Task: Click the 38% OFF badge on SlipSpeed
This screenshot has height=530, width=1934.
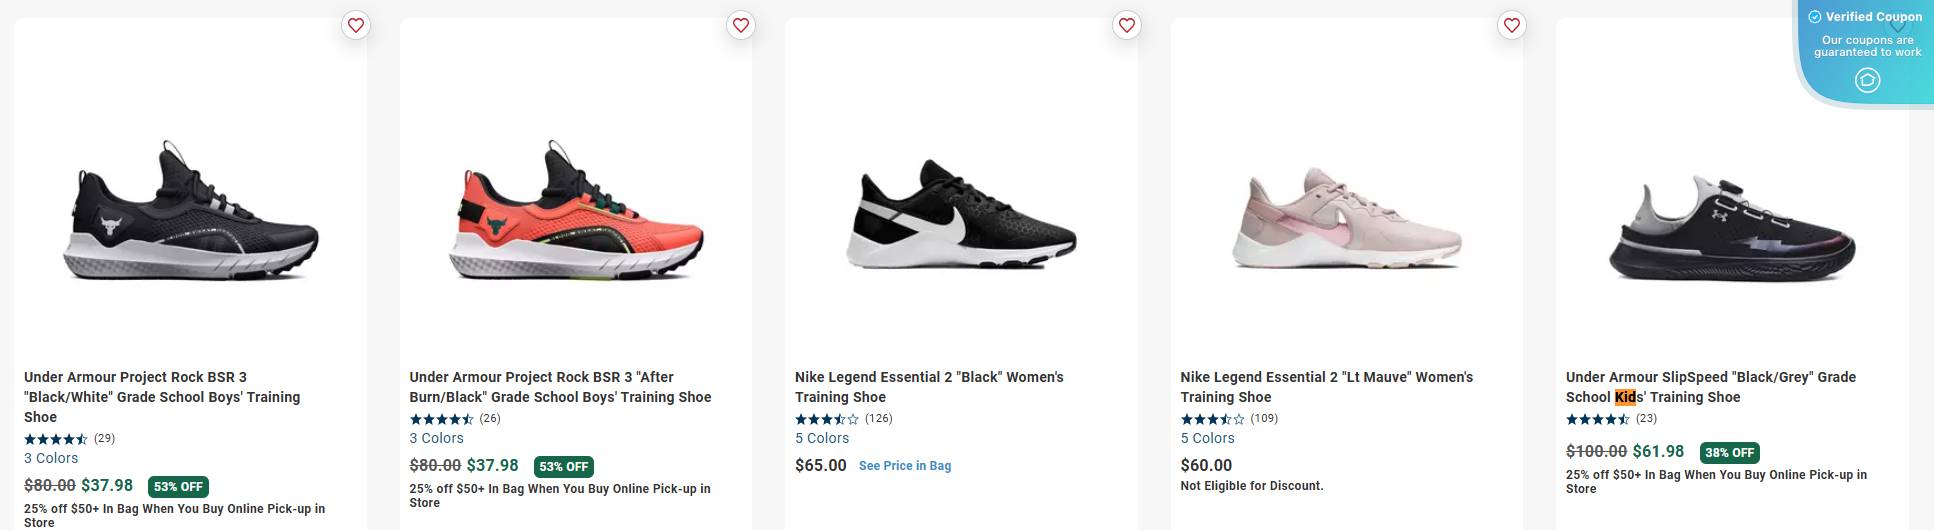Action: [x=1730, y=452]
